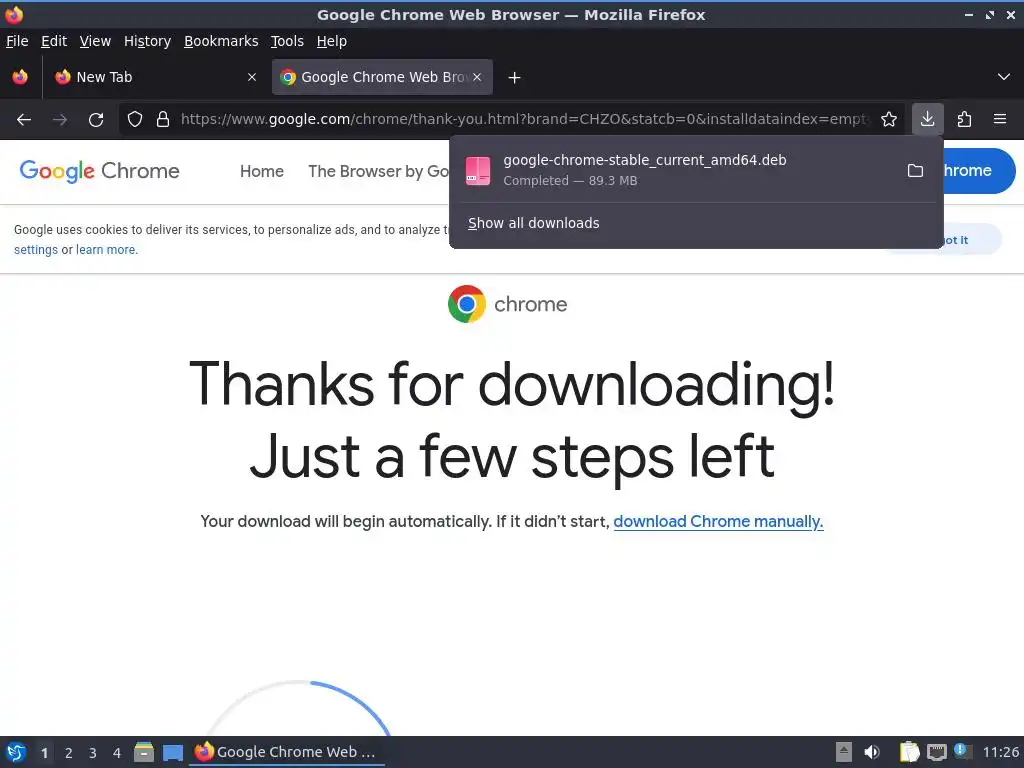Viewport: 1024px width, 768px height.
Task: Switch to the New Tab tab
Action: pos(155,77)
